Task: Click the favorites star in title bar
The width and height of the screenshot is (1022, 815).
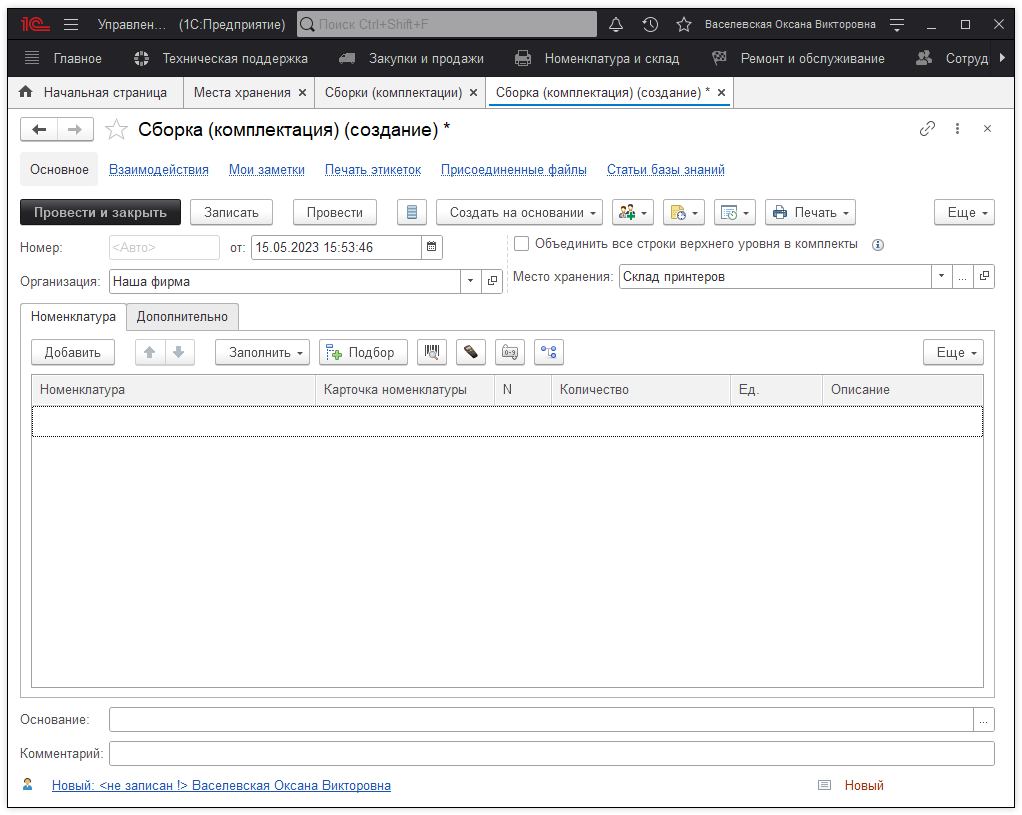Action: point(684,24)
